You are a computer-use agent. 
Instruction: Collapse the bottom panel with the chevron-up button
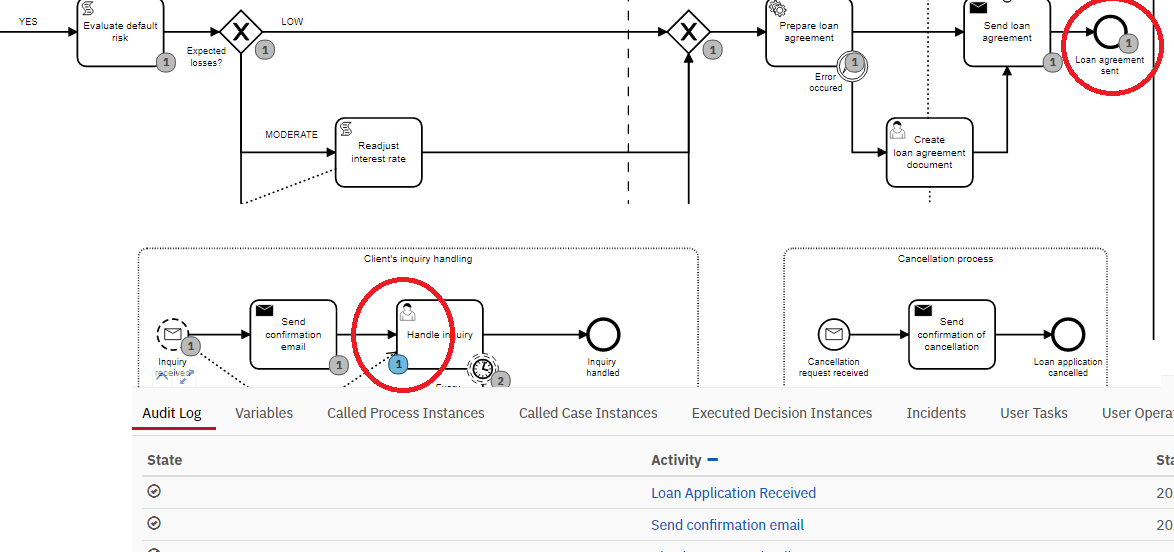pyautogui.click(x=162, y=377)
